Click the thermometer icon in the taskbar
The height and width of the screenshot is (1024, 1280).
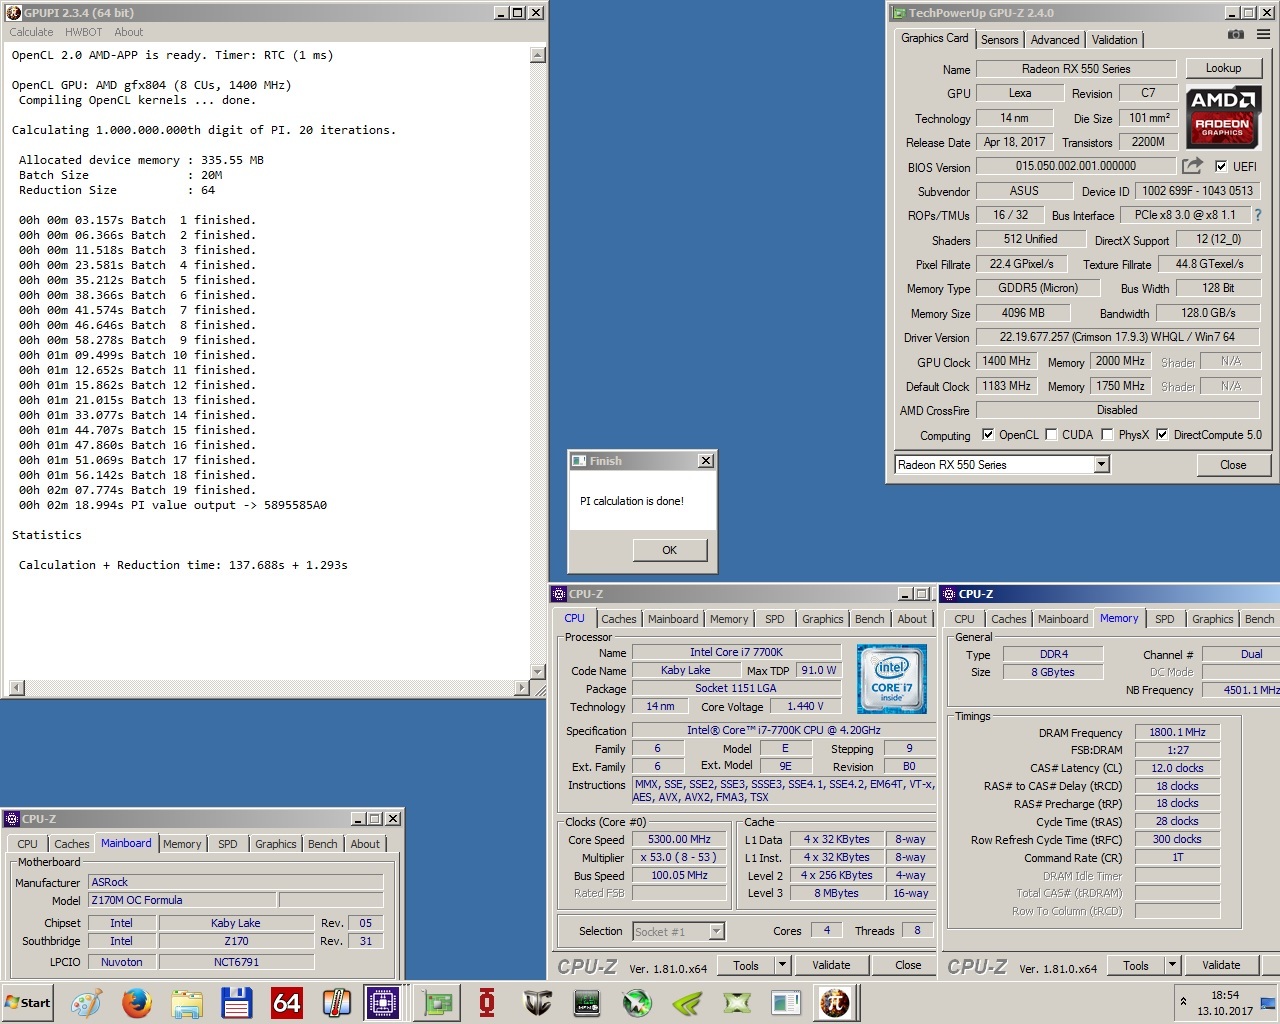(x=336, y=1002)
